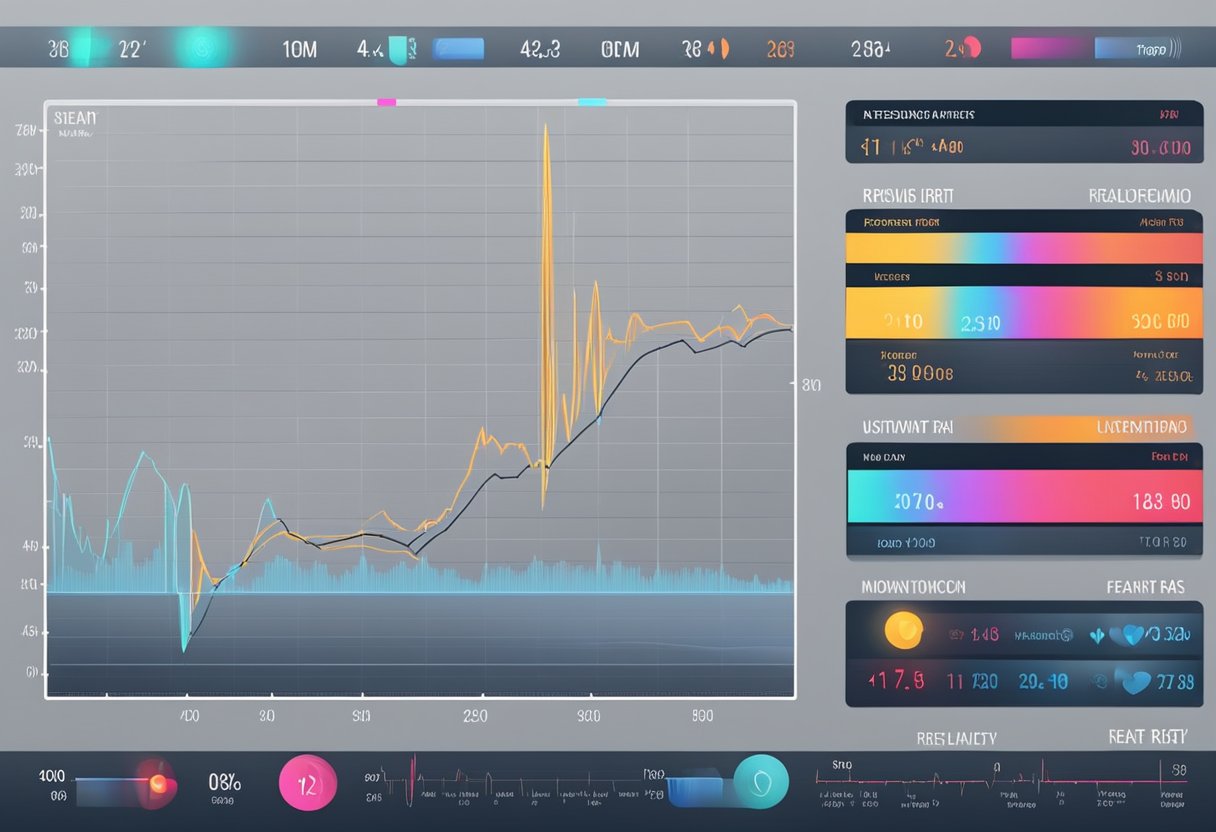Image resolution: width=1216 pixels, height=832 pixels.
Task: Click the pink marker atop the chart
Action: pyautogui.click(x=386, y=102)
